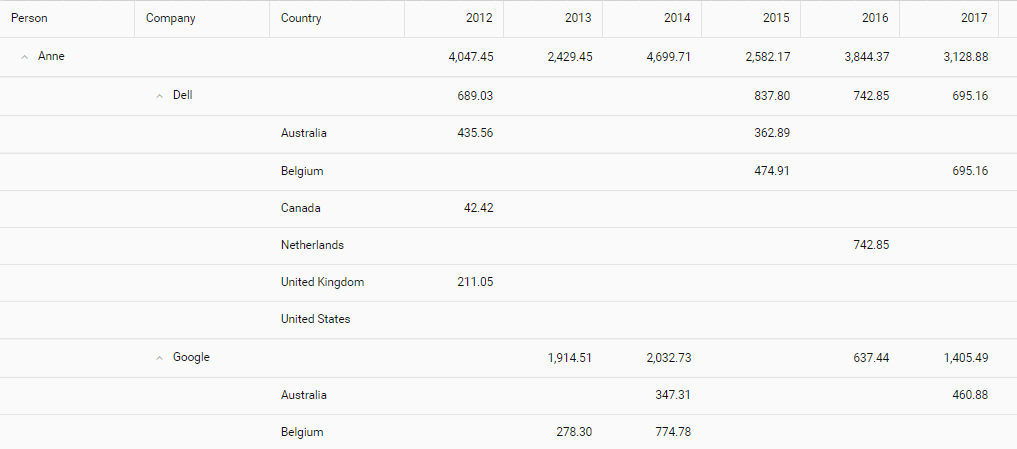
Task: Click the Country column header
Action: point(337,19)
